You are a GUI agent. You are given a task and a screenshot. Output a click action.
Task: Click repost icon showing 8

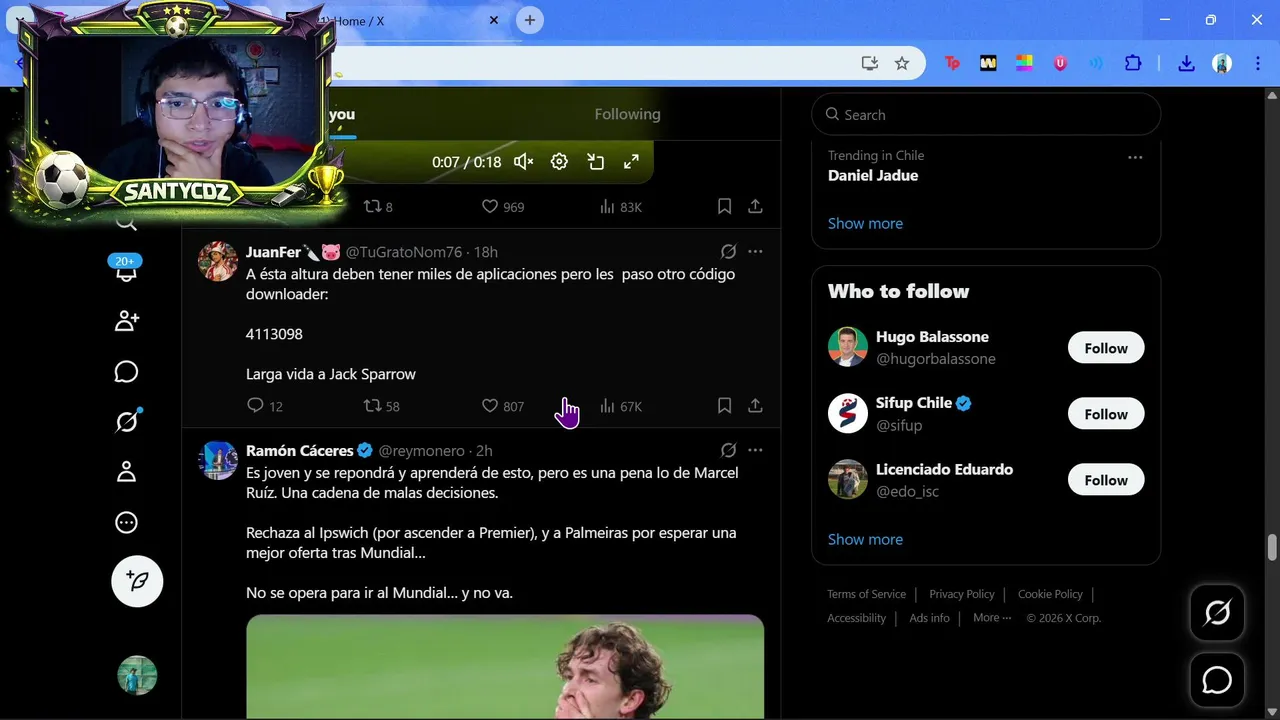coord(378,207)
